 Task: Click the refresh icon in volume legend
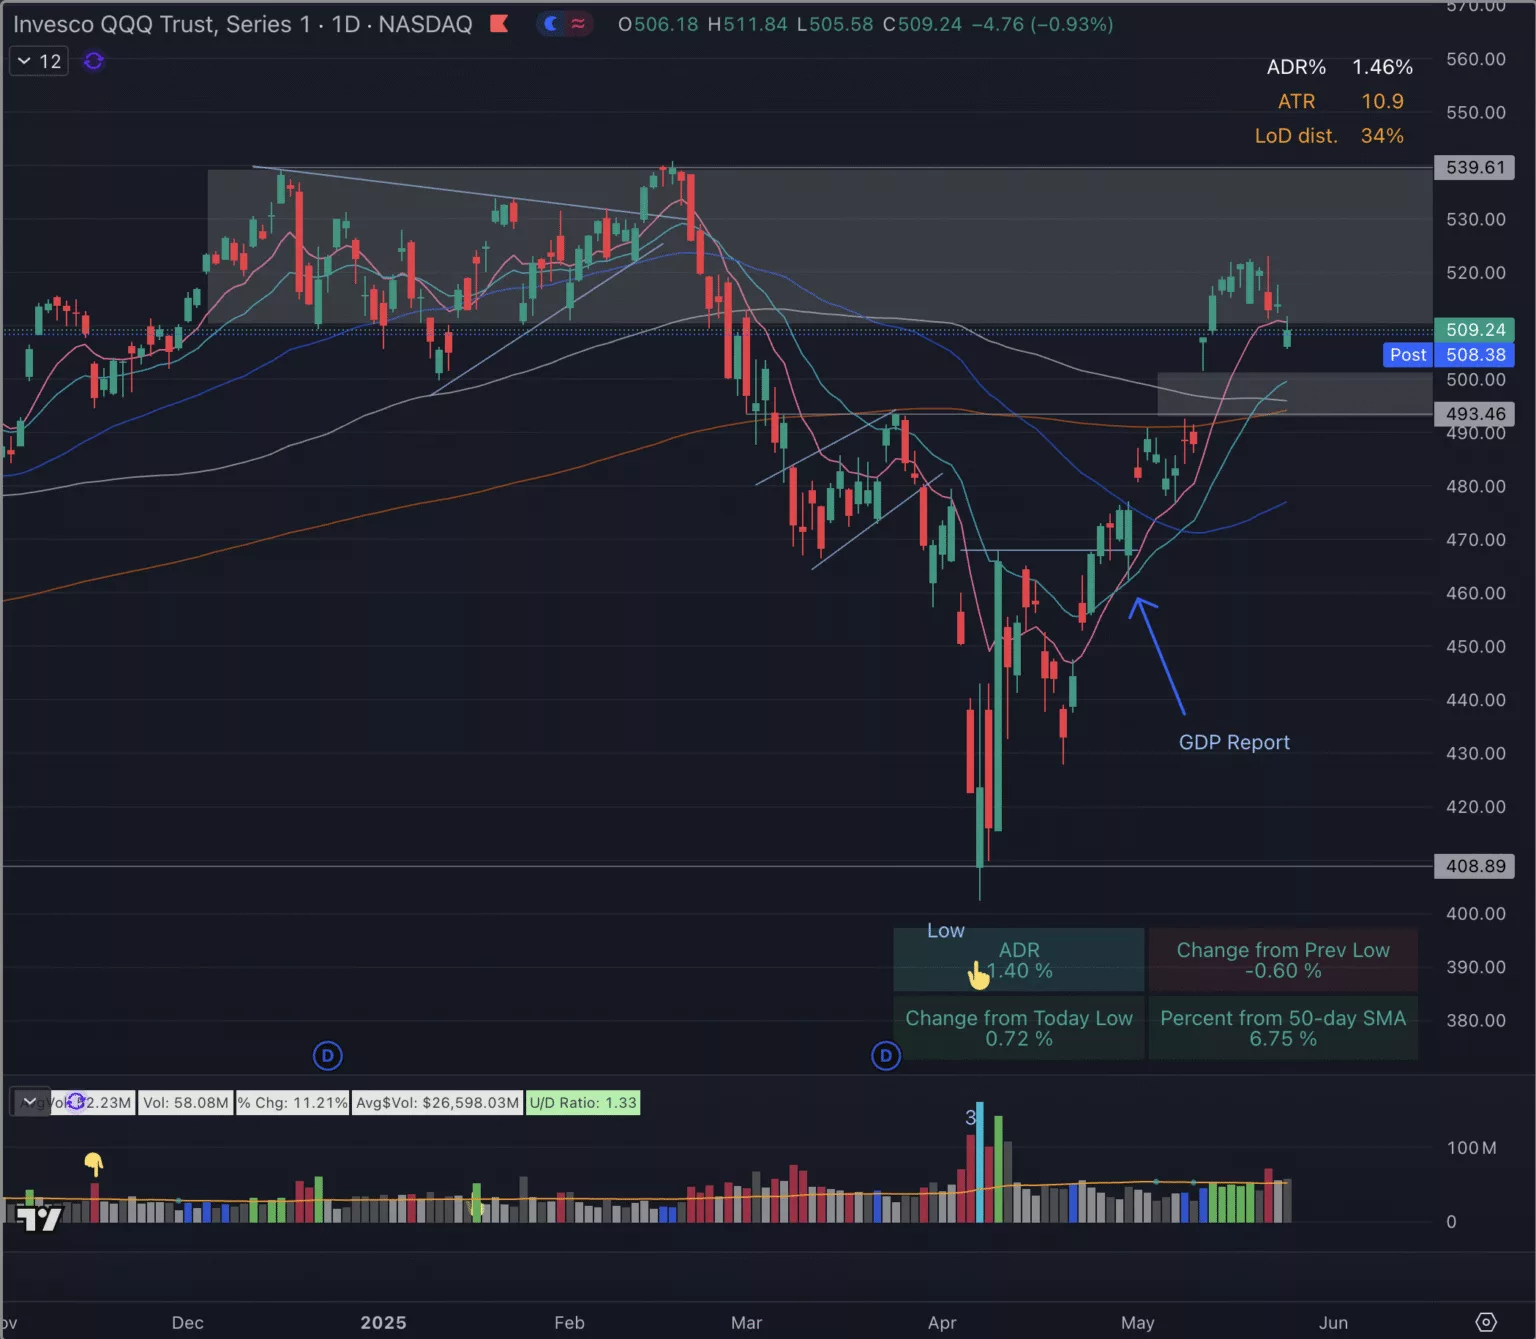(76, 1102)
